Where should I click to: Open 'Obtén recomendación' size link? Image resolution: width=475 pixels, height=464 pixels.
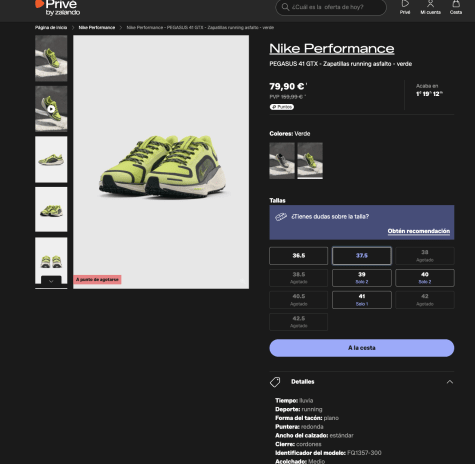click(419, 231)
